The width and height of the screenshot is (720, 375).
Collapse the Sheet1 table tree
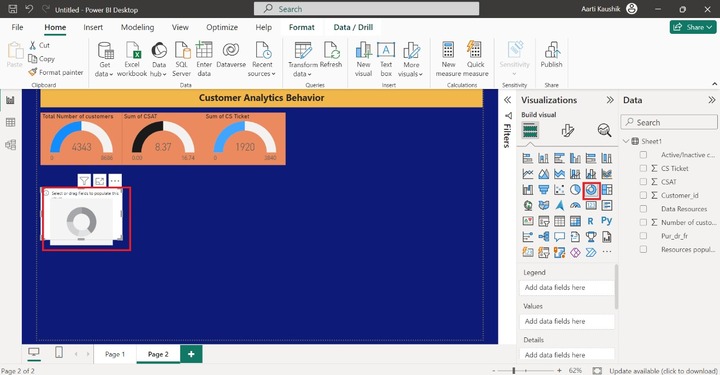(x=626, y=141)
